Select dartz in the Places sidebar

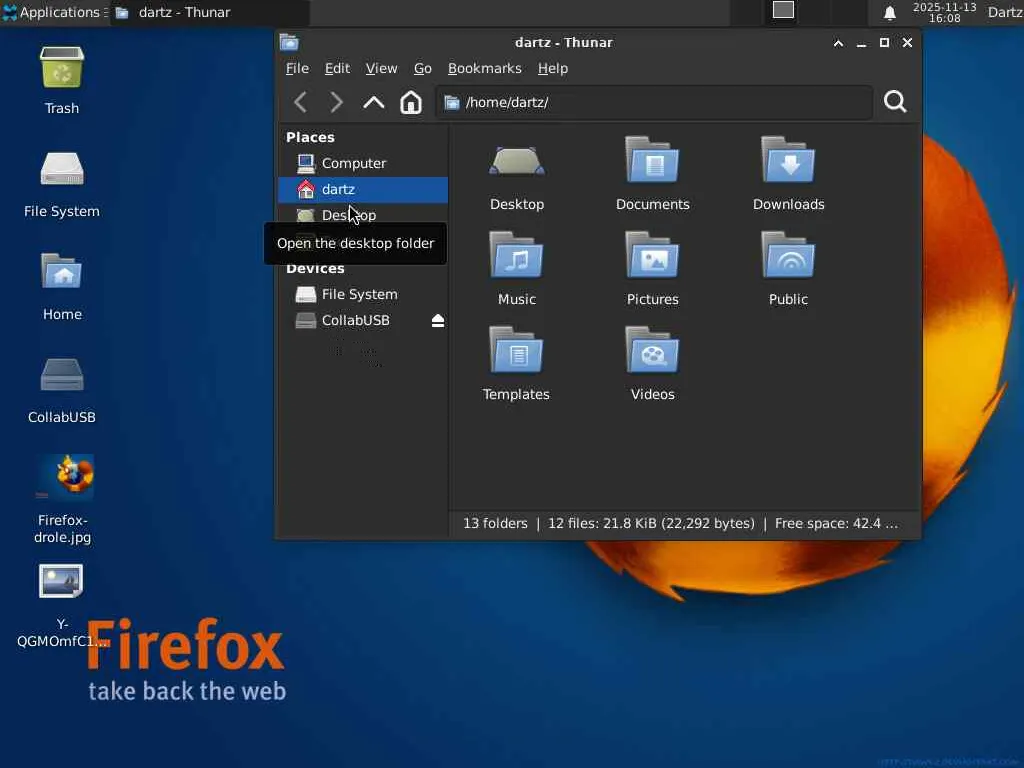[x=363, y=189]
